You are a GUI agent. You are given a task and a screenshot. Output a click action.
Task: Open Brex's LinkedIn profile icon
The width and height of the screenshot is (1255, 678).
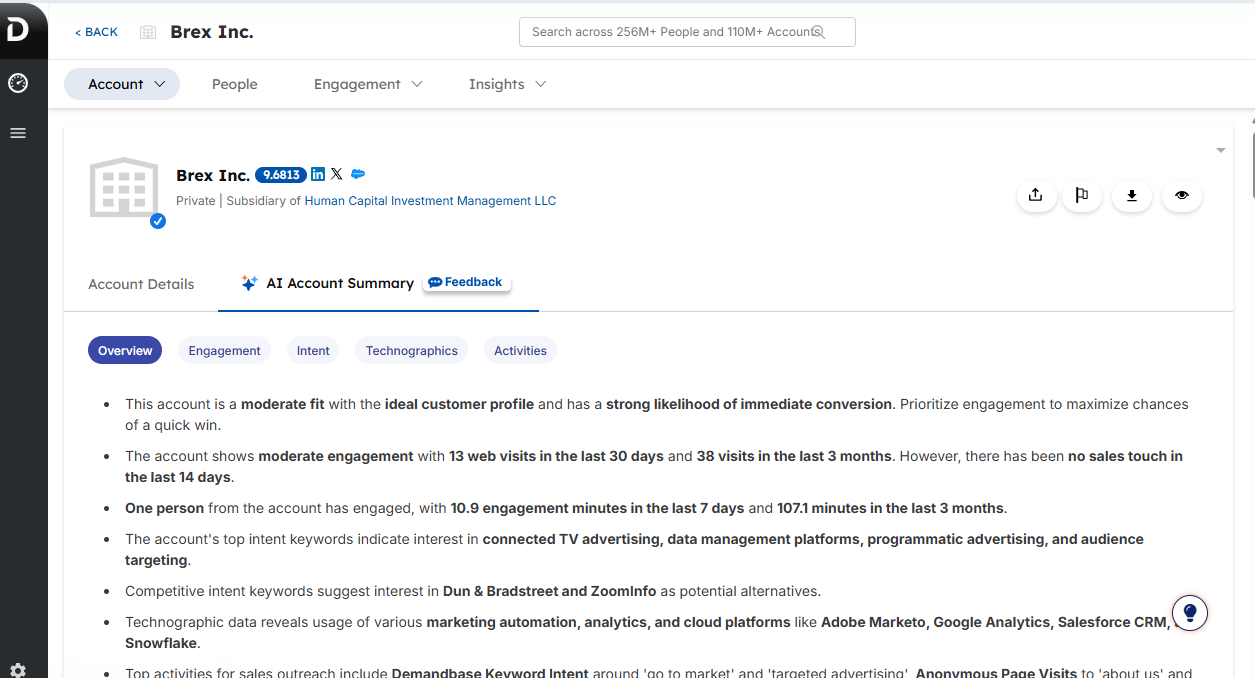317,174
